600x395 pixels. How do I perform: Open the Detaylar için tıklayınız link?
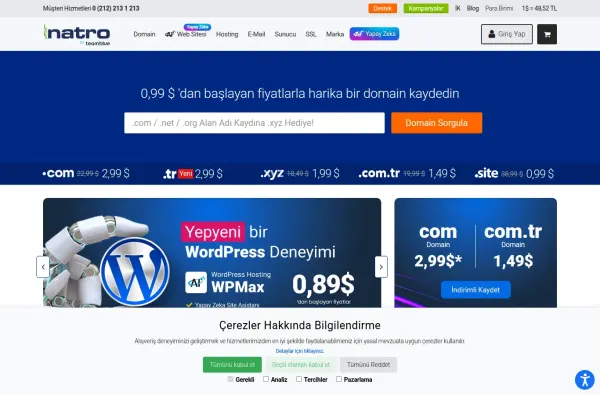pyautogui.click(x=300, y=351)
